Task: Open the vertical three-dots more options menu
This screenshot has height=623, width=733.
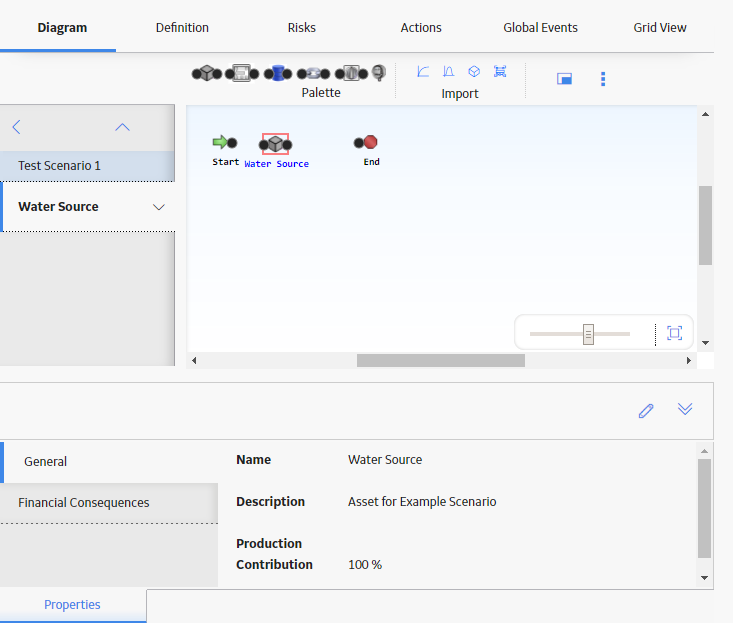Action: pyautogui.click(x=603, y=79)
